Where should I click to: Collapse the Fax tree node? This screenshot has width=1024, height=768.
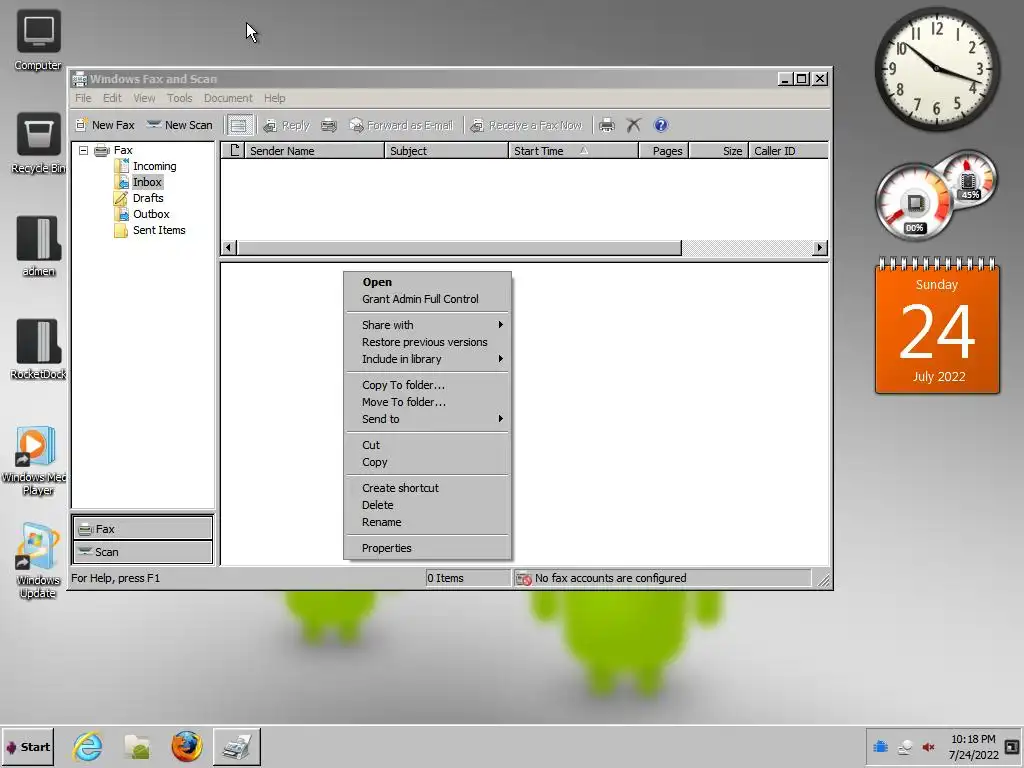click(x=84, y=150)
